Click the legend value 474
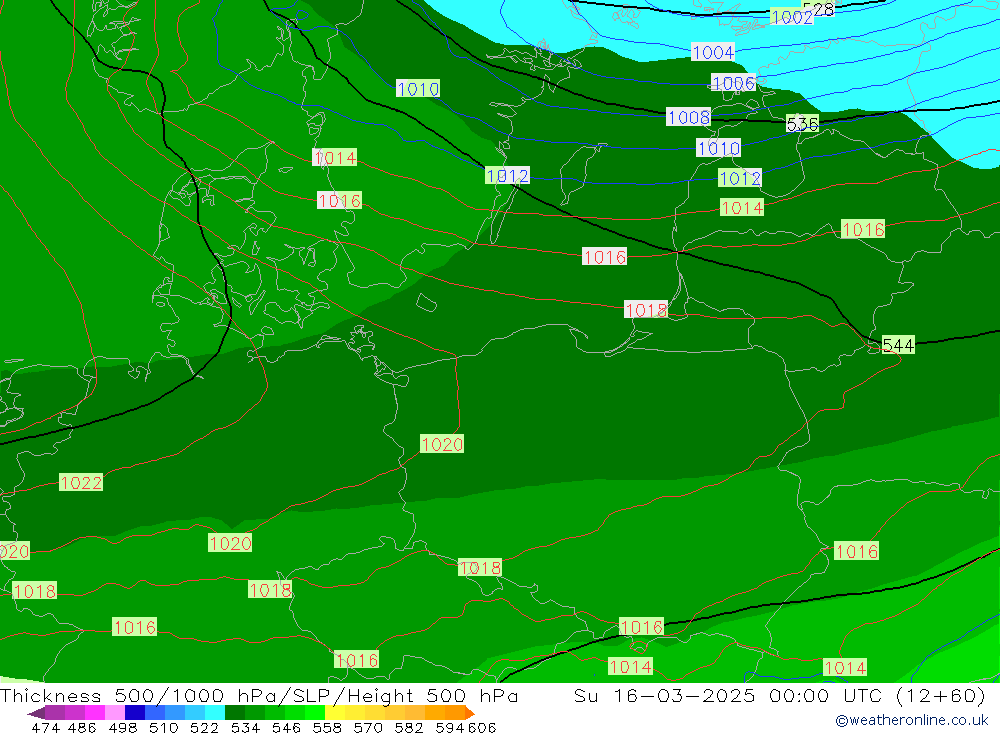The width and height of the screenshot is (1000, 733). [x=45, y=727]
